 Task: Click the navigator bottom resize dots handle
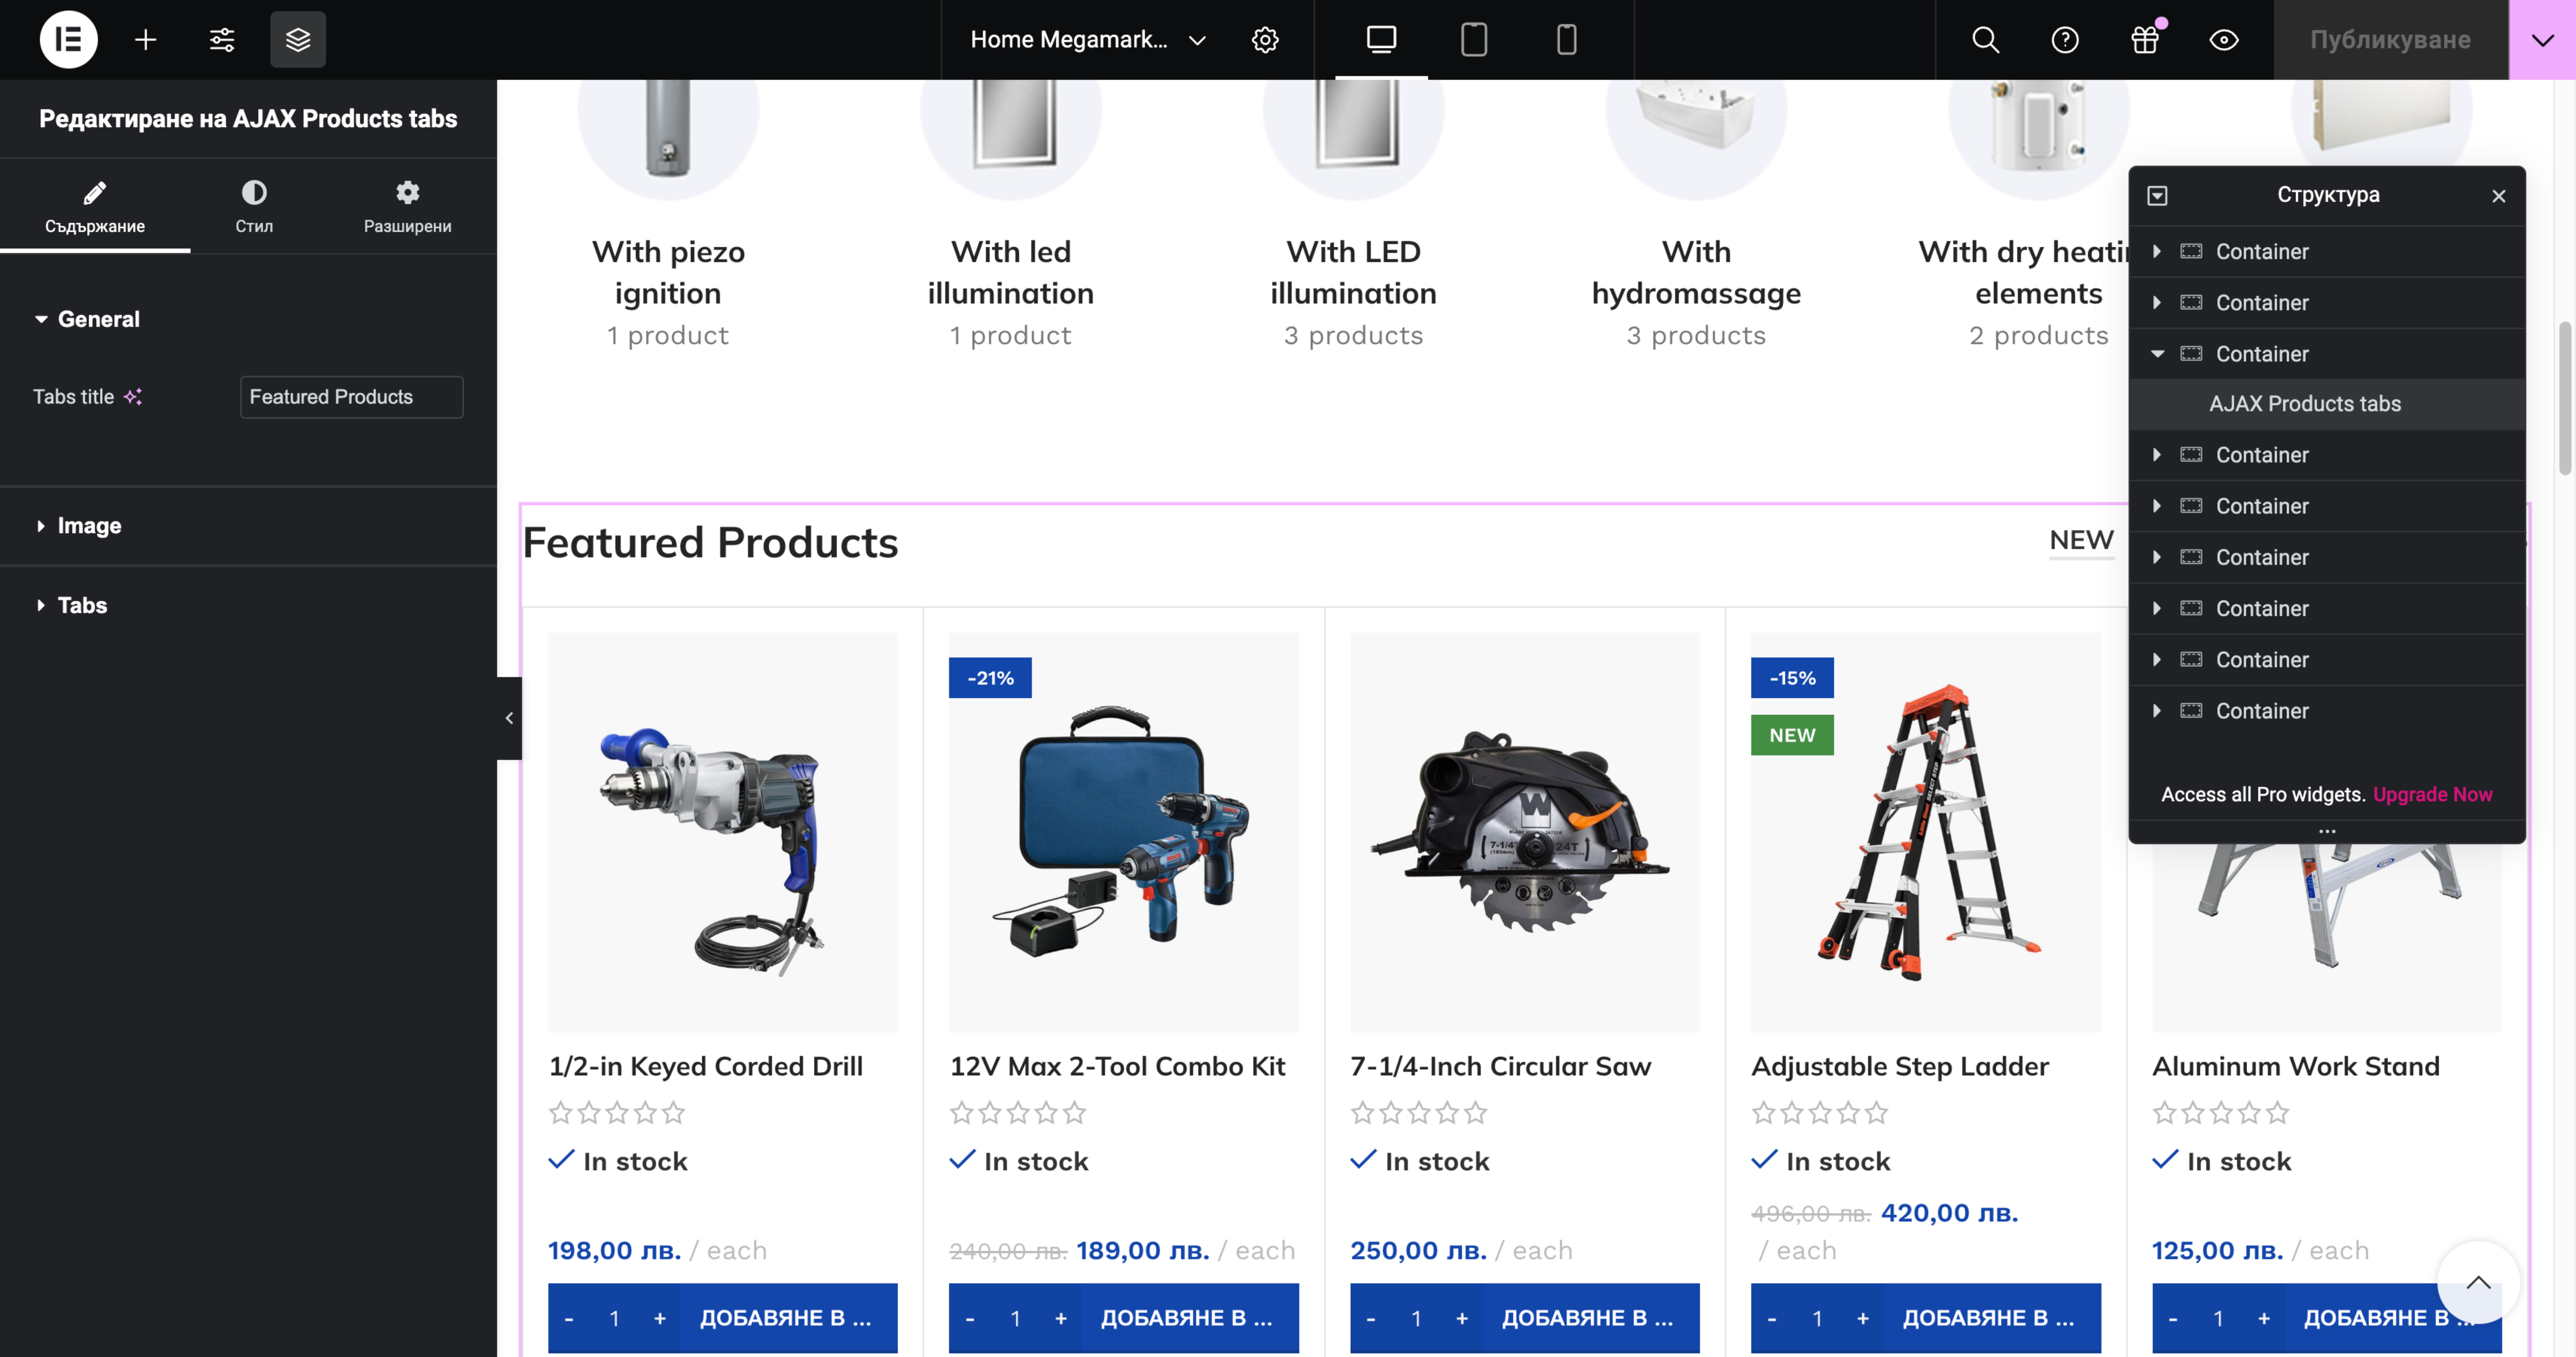(2327, 832)
